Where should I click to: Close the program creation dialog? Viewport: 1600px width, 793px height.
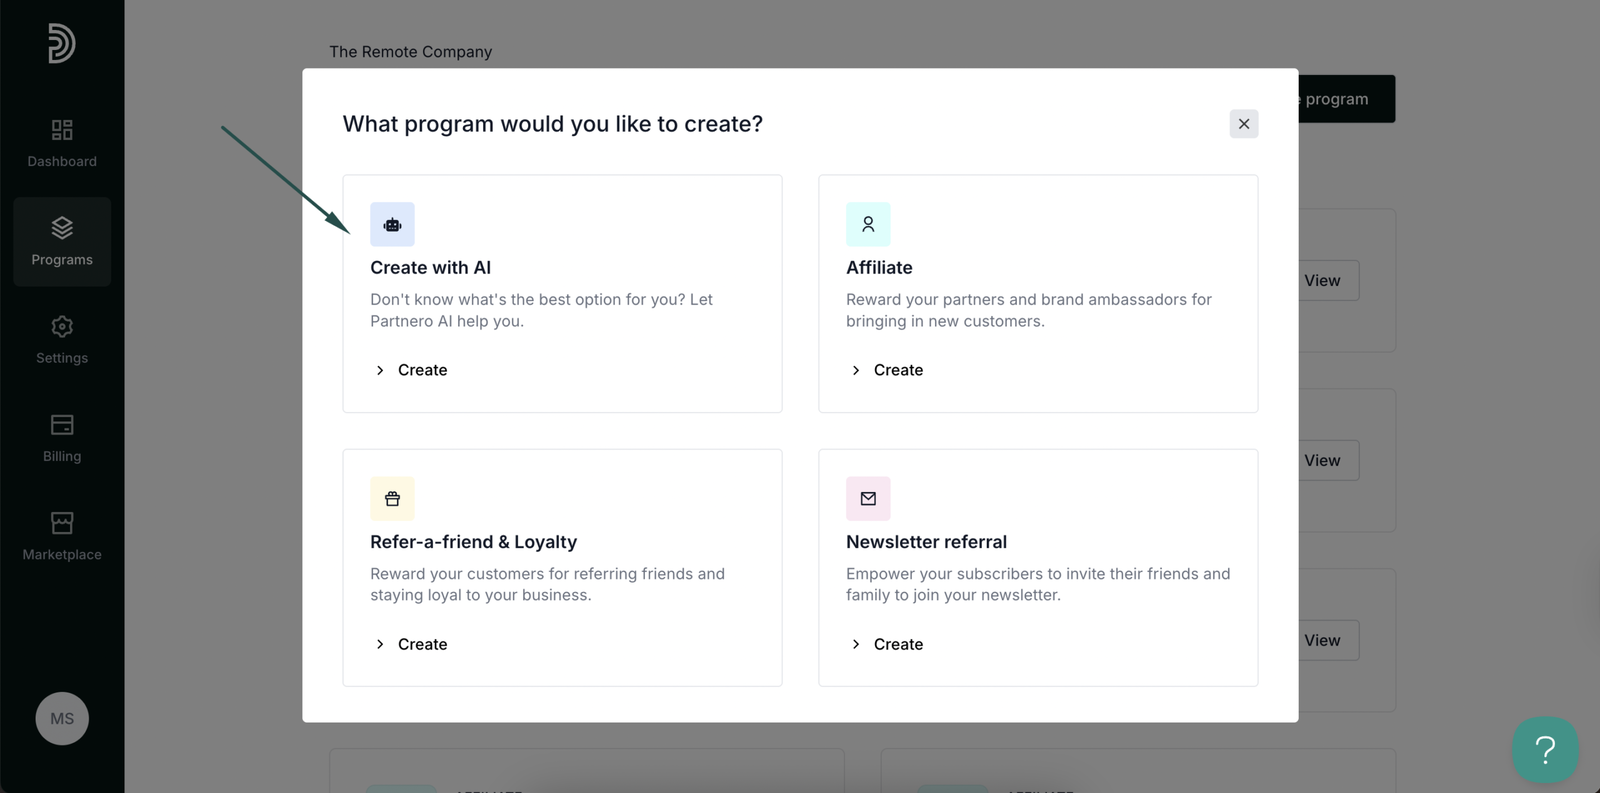1243,124
